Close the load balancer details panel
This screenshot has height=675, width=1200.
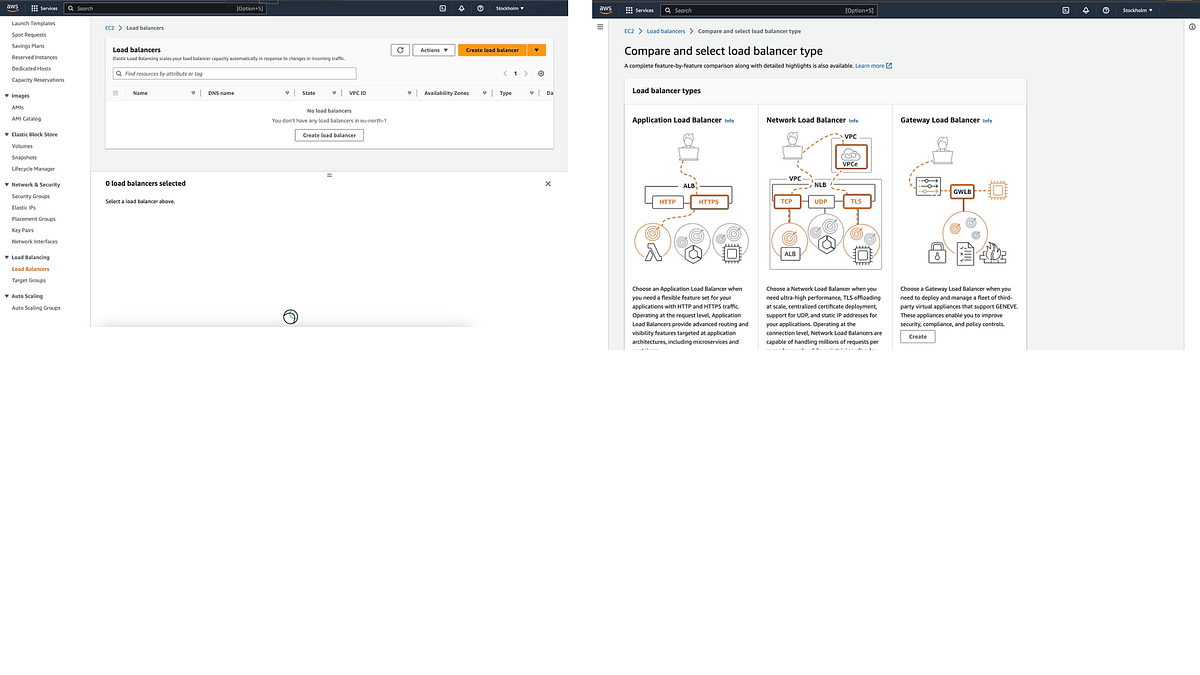547,183
